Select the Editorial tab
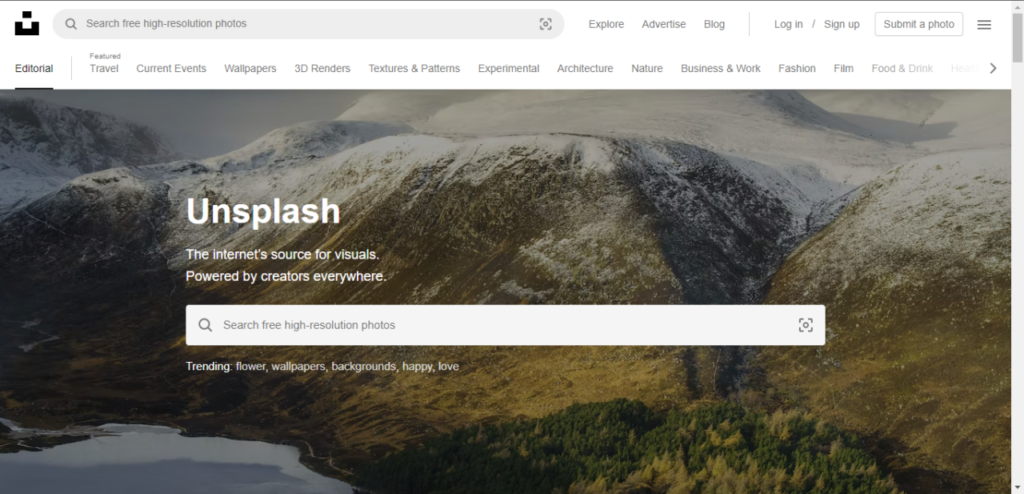The width and height of the screenshot is (1024, 494). (x=34, y=69)
